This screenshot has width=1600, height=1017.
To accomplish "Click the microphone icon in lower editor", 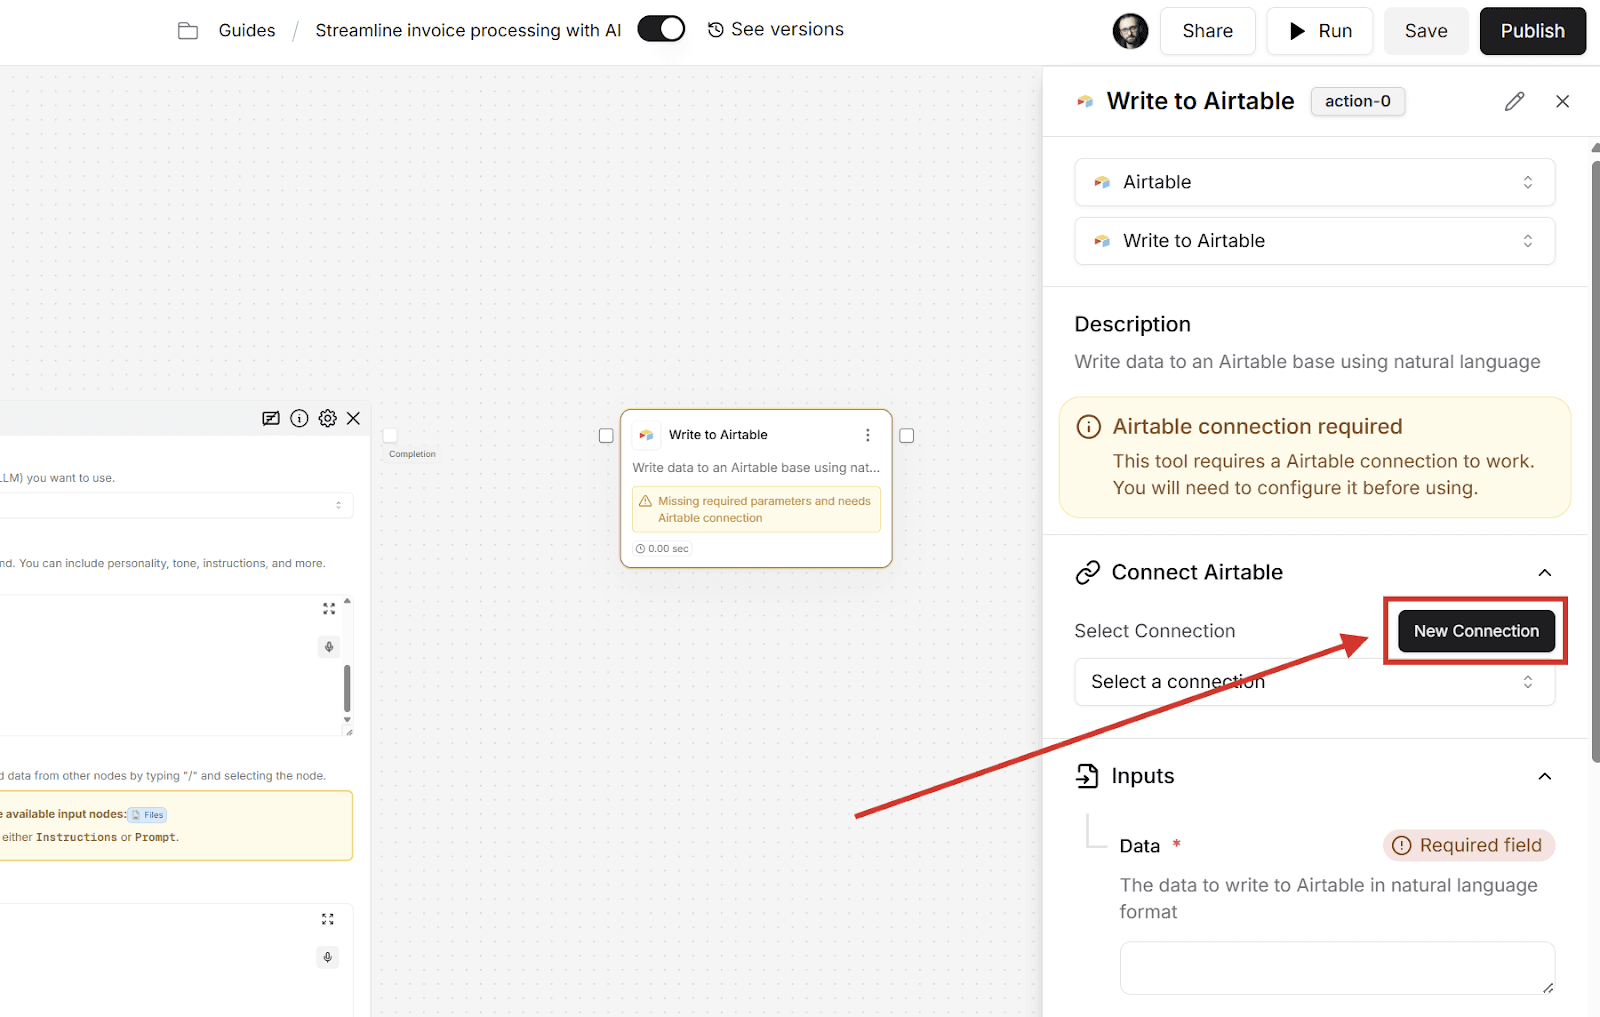I will click(328, 958).
